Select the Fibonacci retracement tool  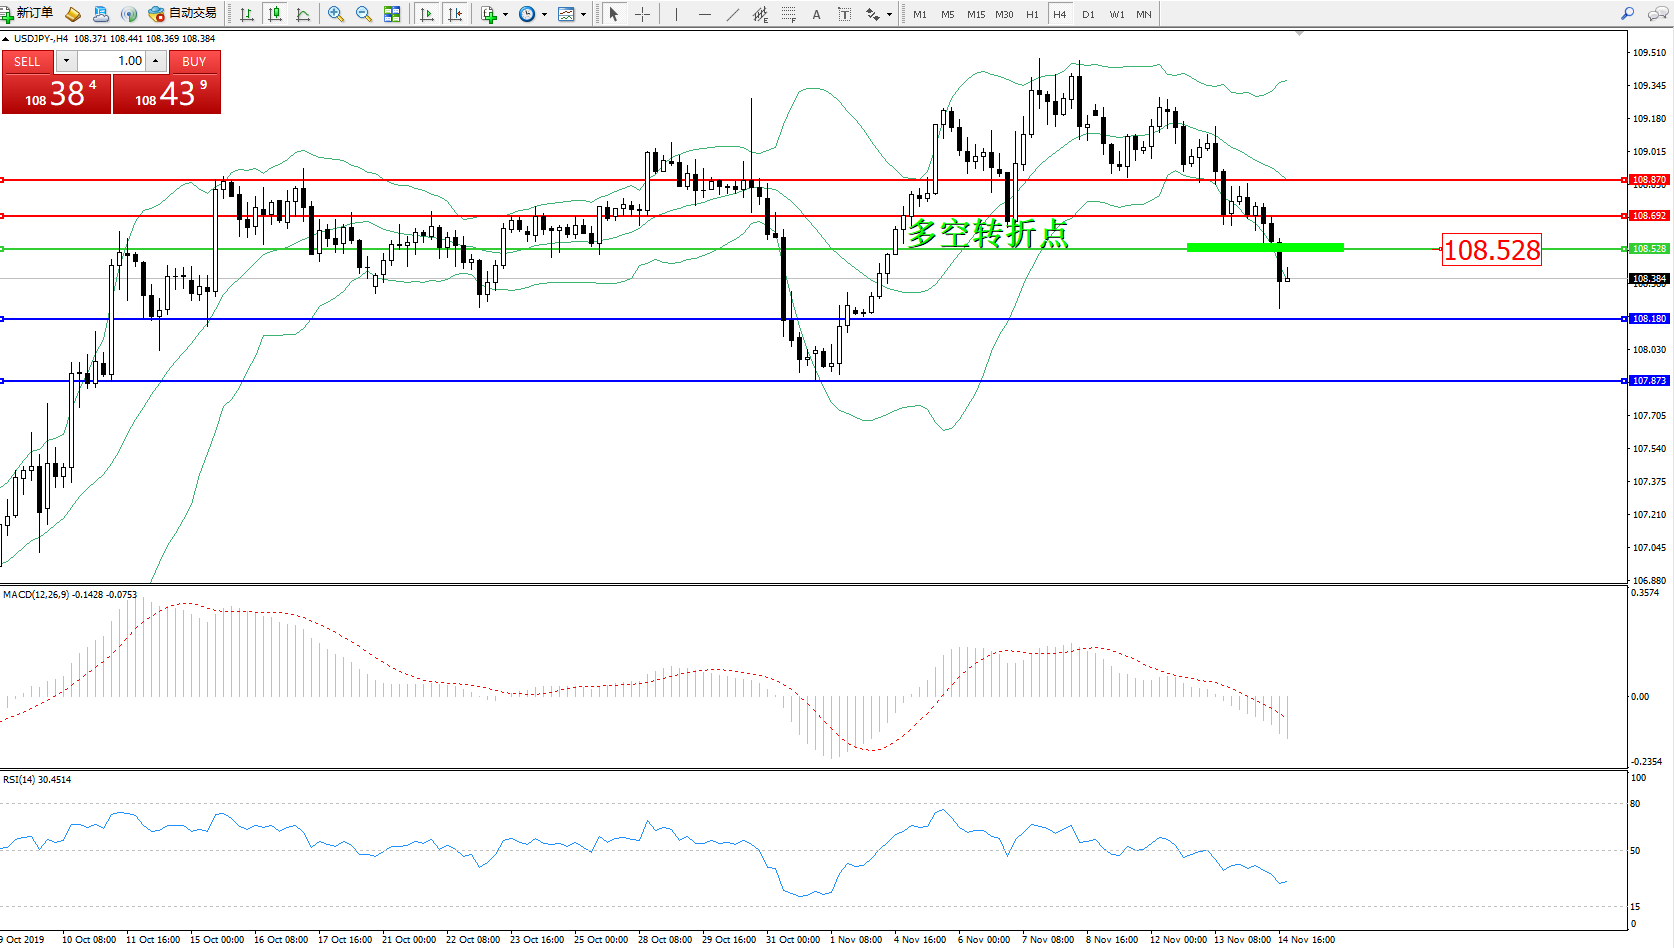[789, 14]
